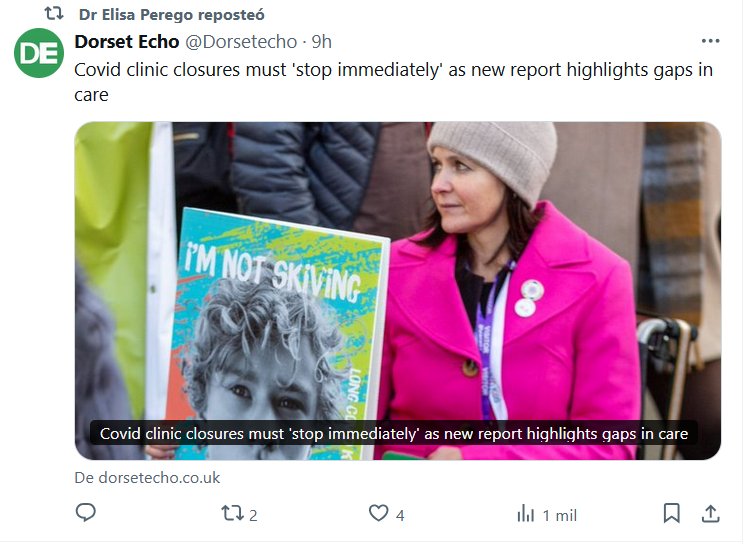Click the image caption headline overlay
750x544 pixels.
[394, 433]
